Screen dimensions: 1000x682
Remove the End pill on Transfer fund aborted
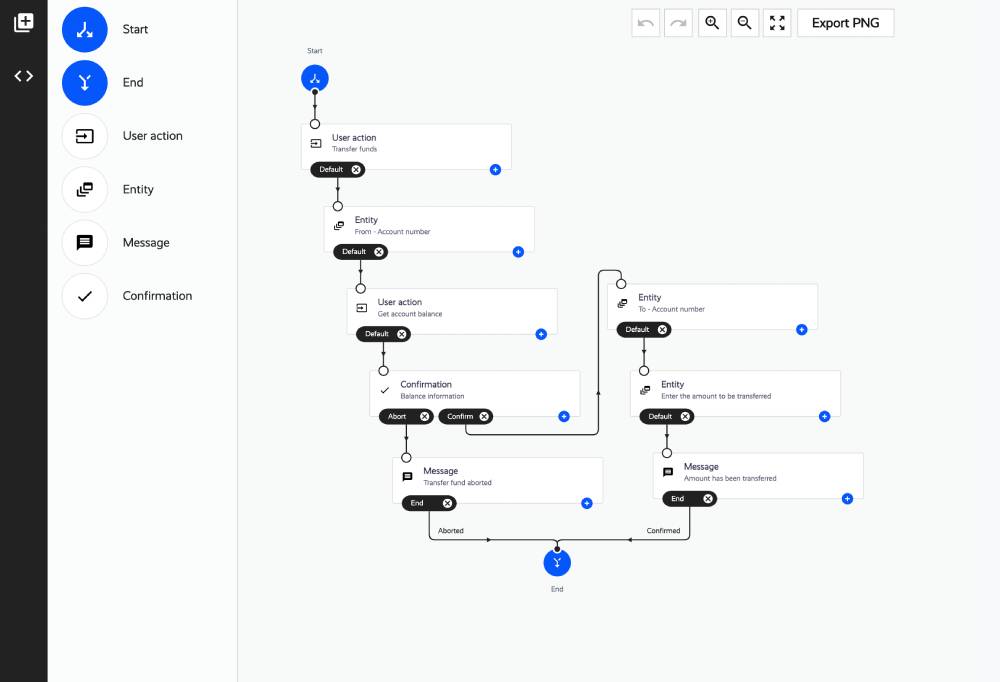pyautogui.click(x=448, y=503)
